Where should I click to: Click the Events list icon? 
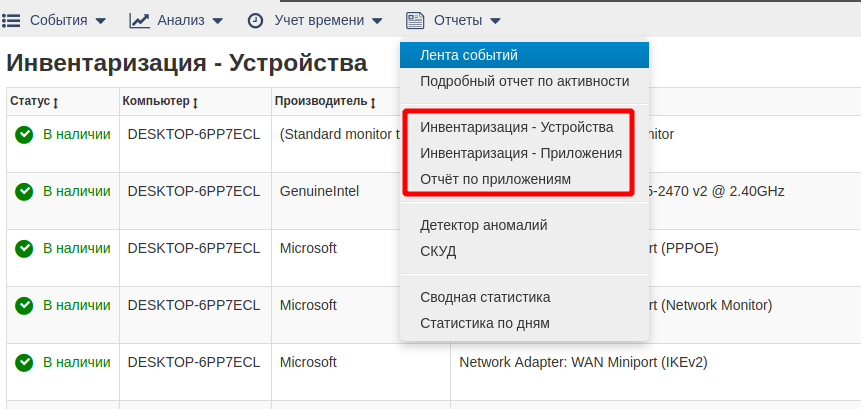[x=11, y=20]
